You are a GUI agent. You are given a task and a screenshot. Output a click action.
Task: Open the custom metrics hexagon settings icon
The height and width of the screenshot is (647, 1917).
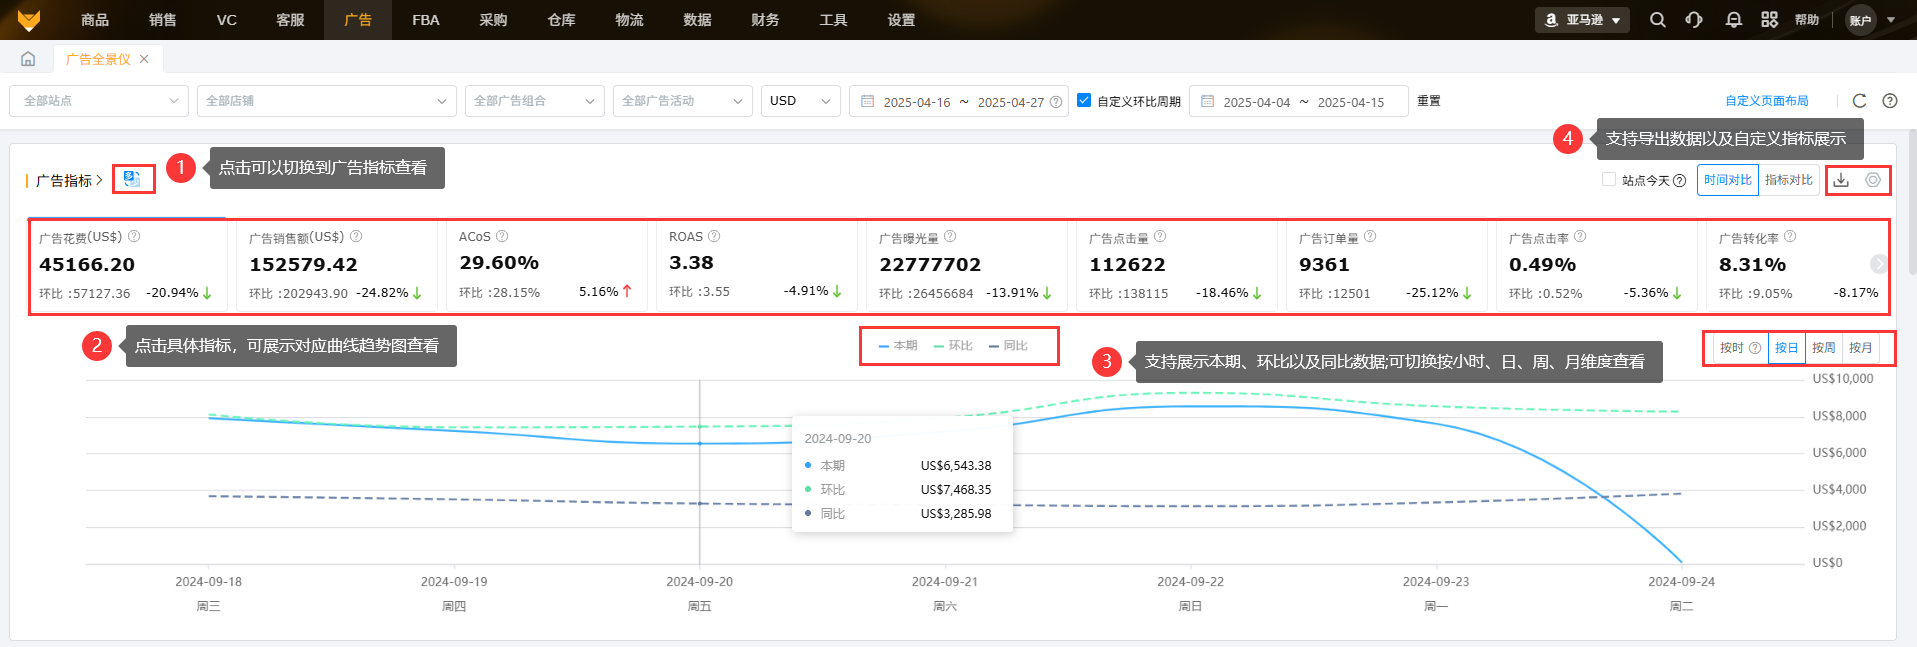(x=1873, y=180)
